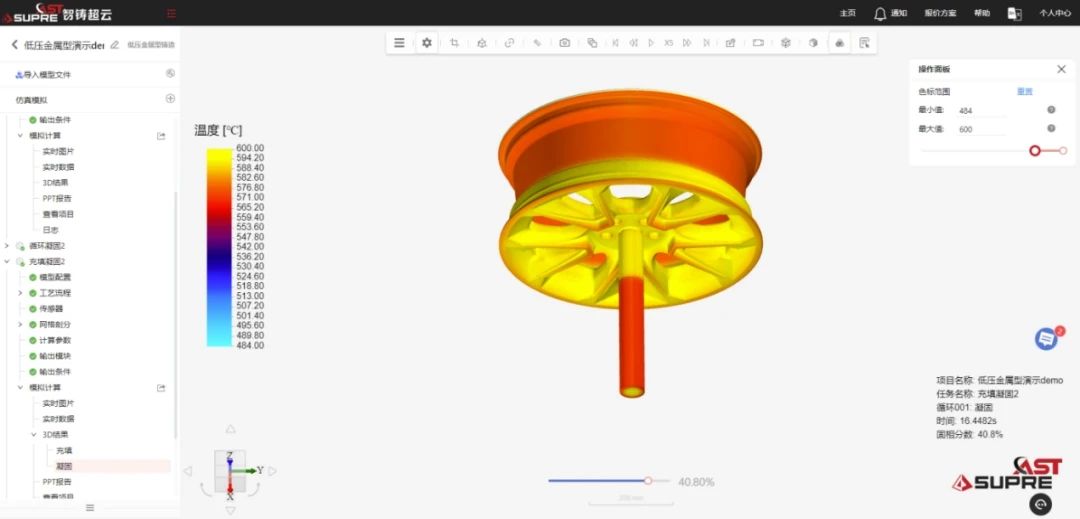Click the 最小值 input field
1080x519 pixels.
[x=980, y=111]
